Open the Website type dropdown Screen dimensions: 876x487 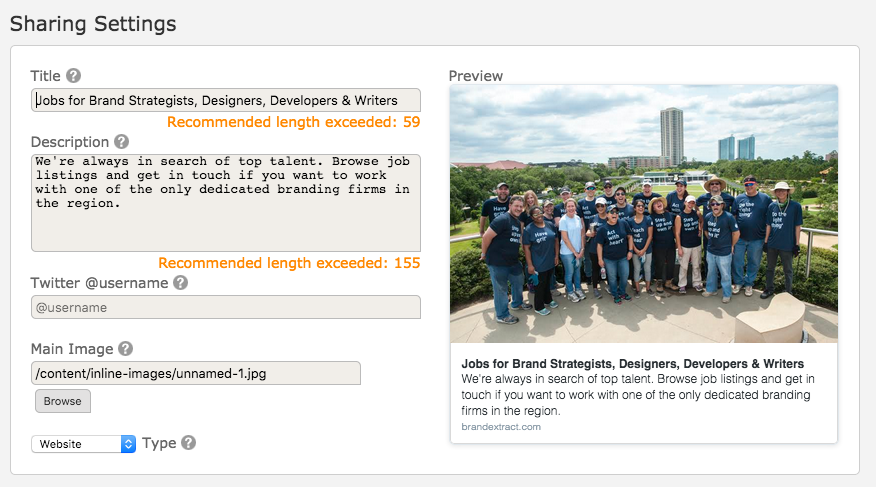pos(83,444)
